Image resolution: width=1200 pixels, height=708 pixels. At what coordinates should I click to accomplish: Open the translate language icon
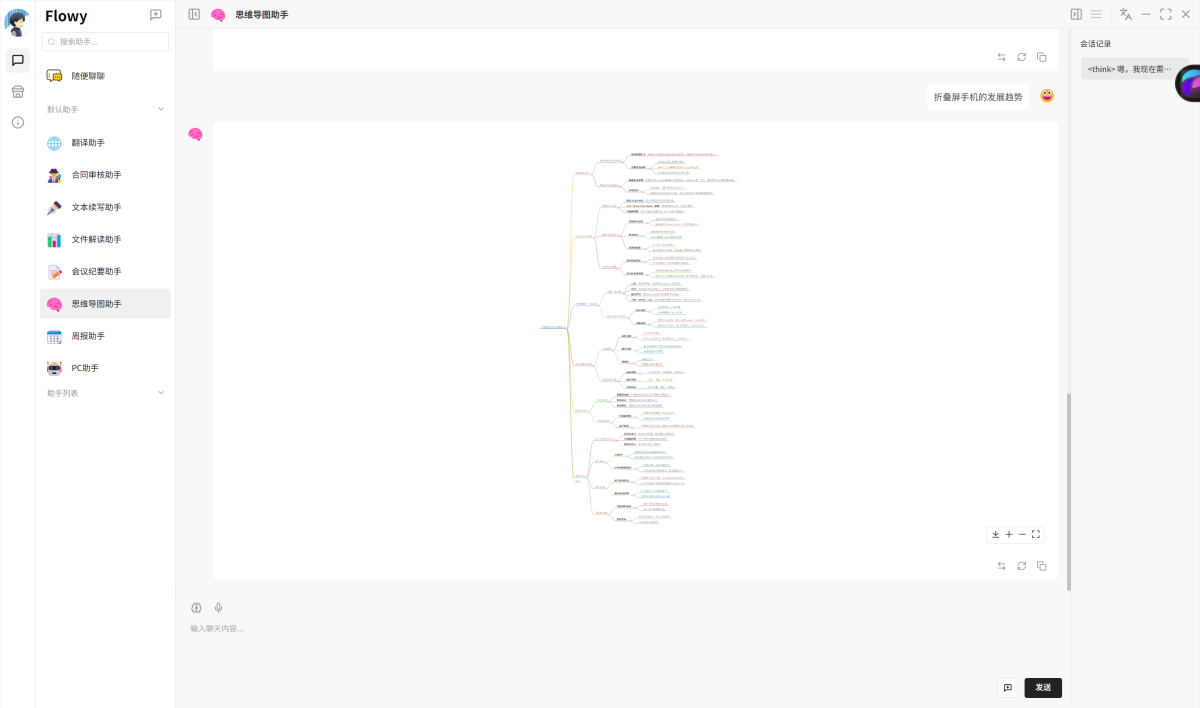1125,14
